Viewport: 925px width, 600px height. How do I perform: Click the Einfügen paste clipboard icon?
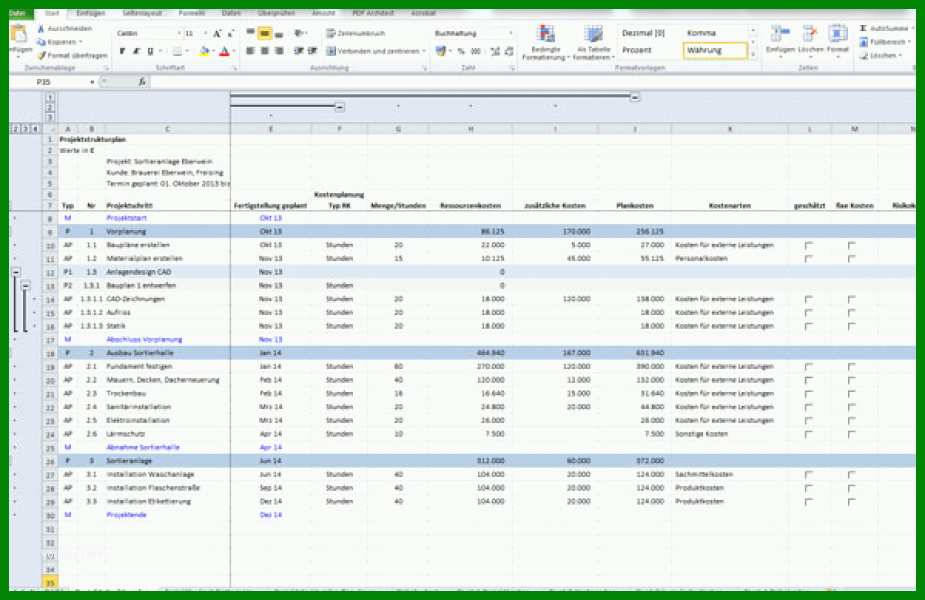tap(19, 34)
